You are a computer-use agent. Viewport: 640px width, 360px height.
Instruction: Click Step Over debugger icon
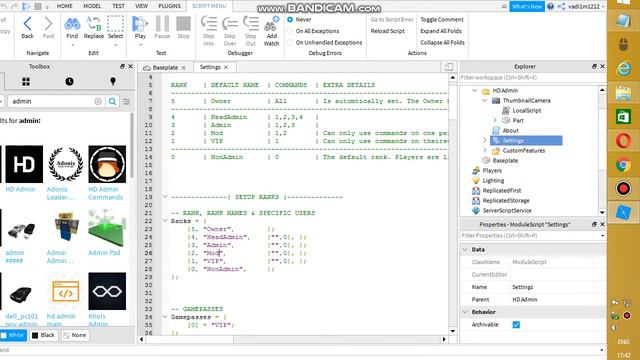pyautogui.click(x=230, y=24)
